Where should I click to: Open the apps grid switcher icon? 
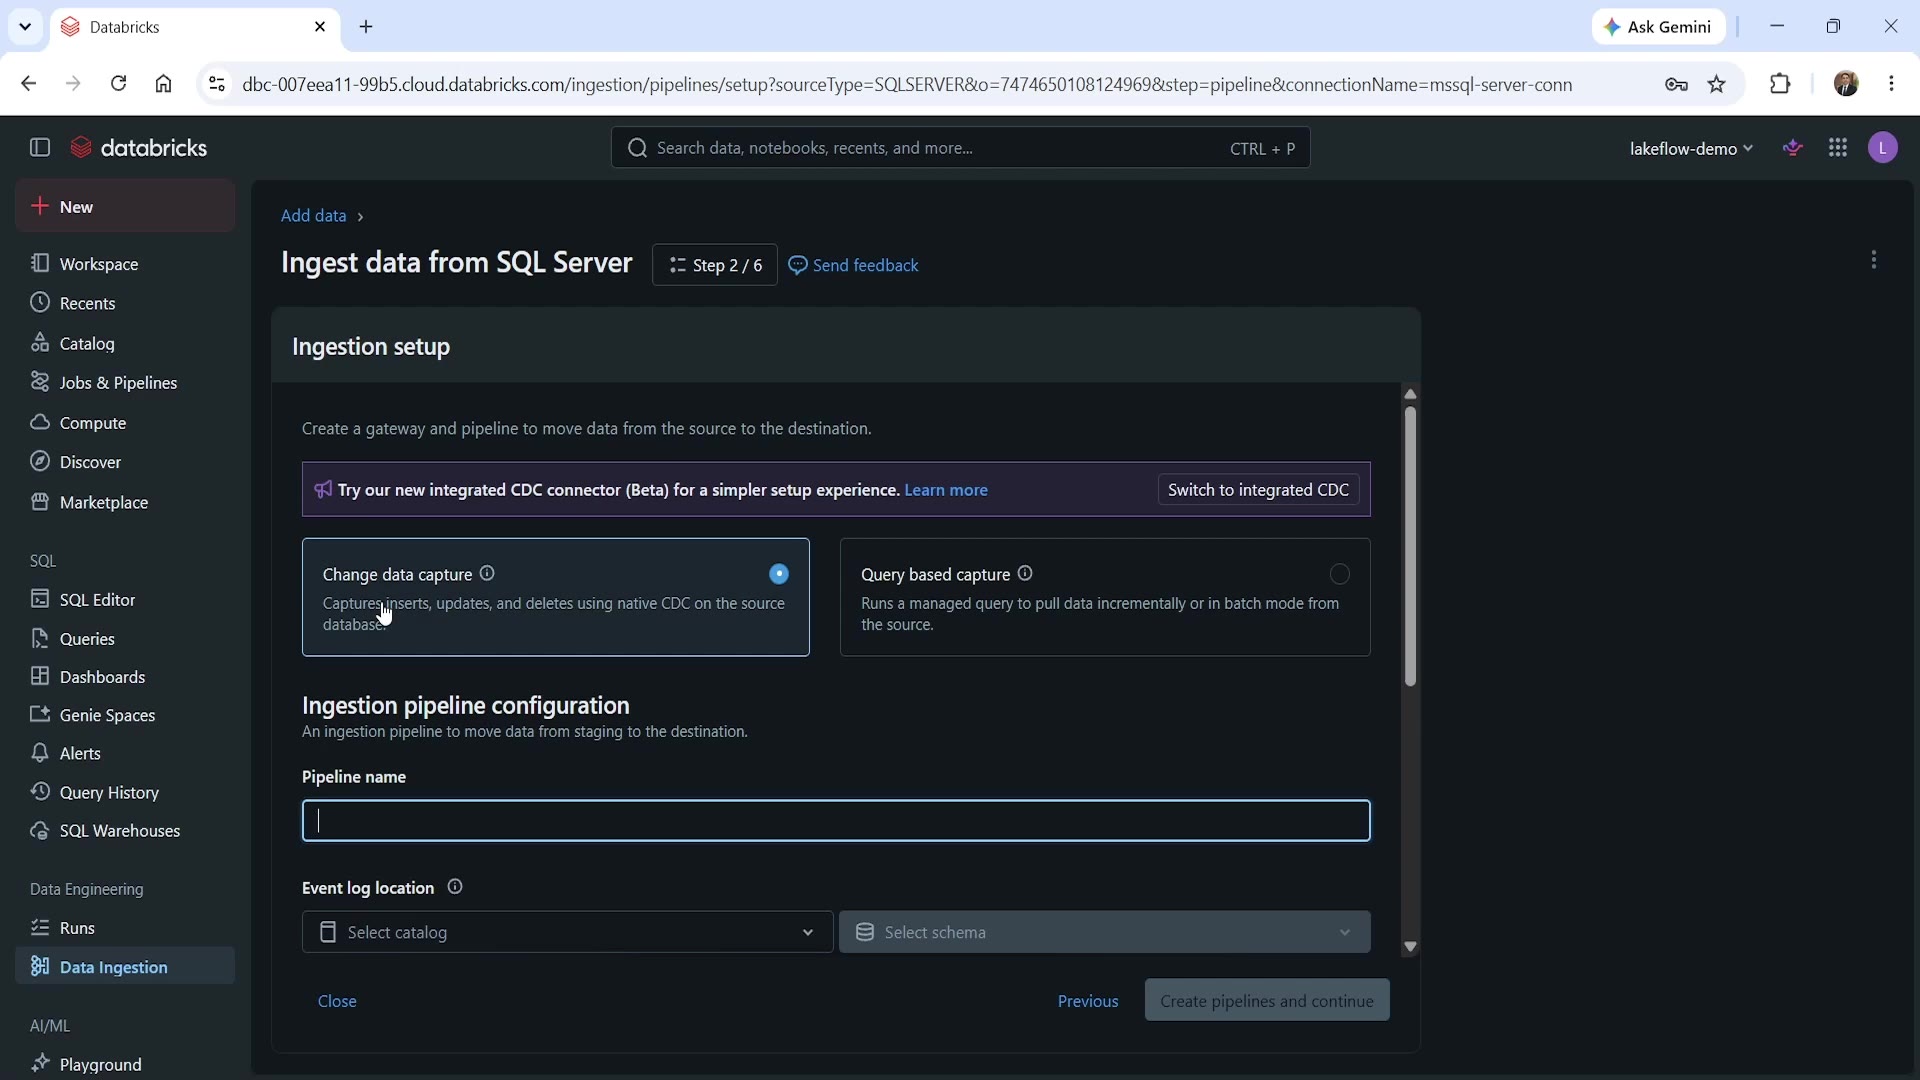(1838, 148)
